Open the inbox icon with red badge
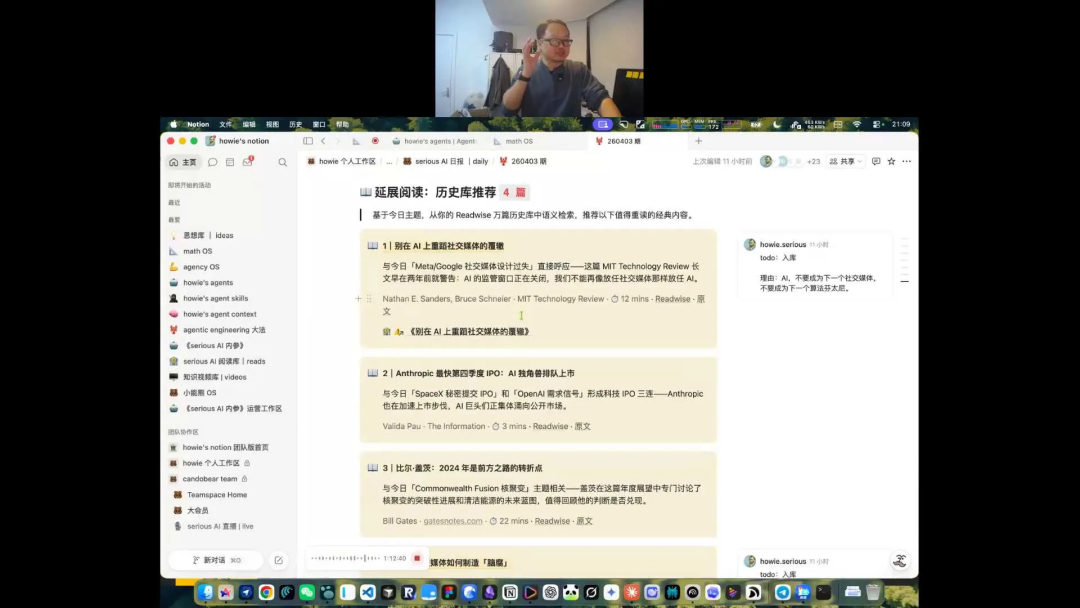The image size is (1080, 608). (248, 162)
